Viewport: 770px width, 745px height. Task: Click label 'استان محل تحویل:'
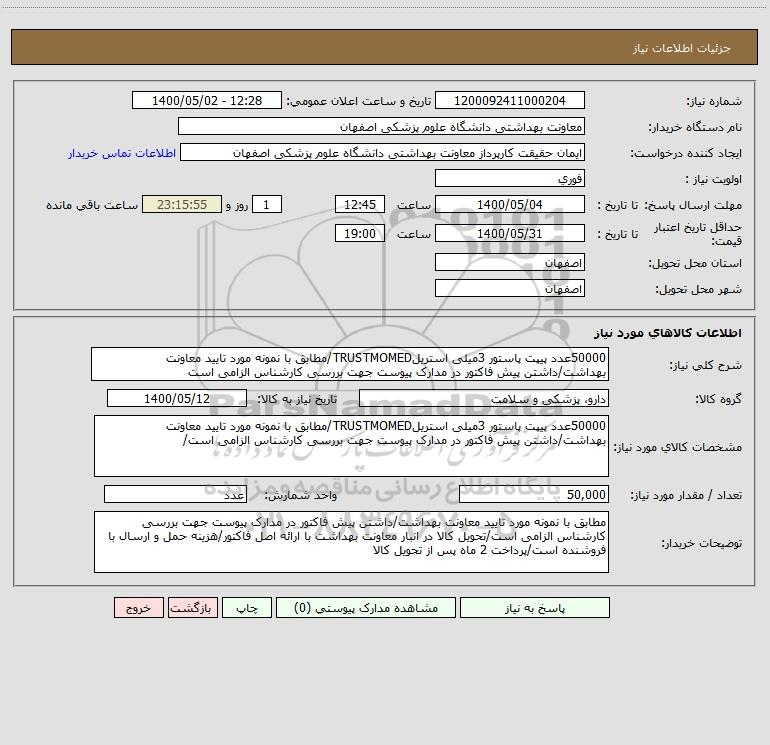click(x=695, y=264)
